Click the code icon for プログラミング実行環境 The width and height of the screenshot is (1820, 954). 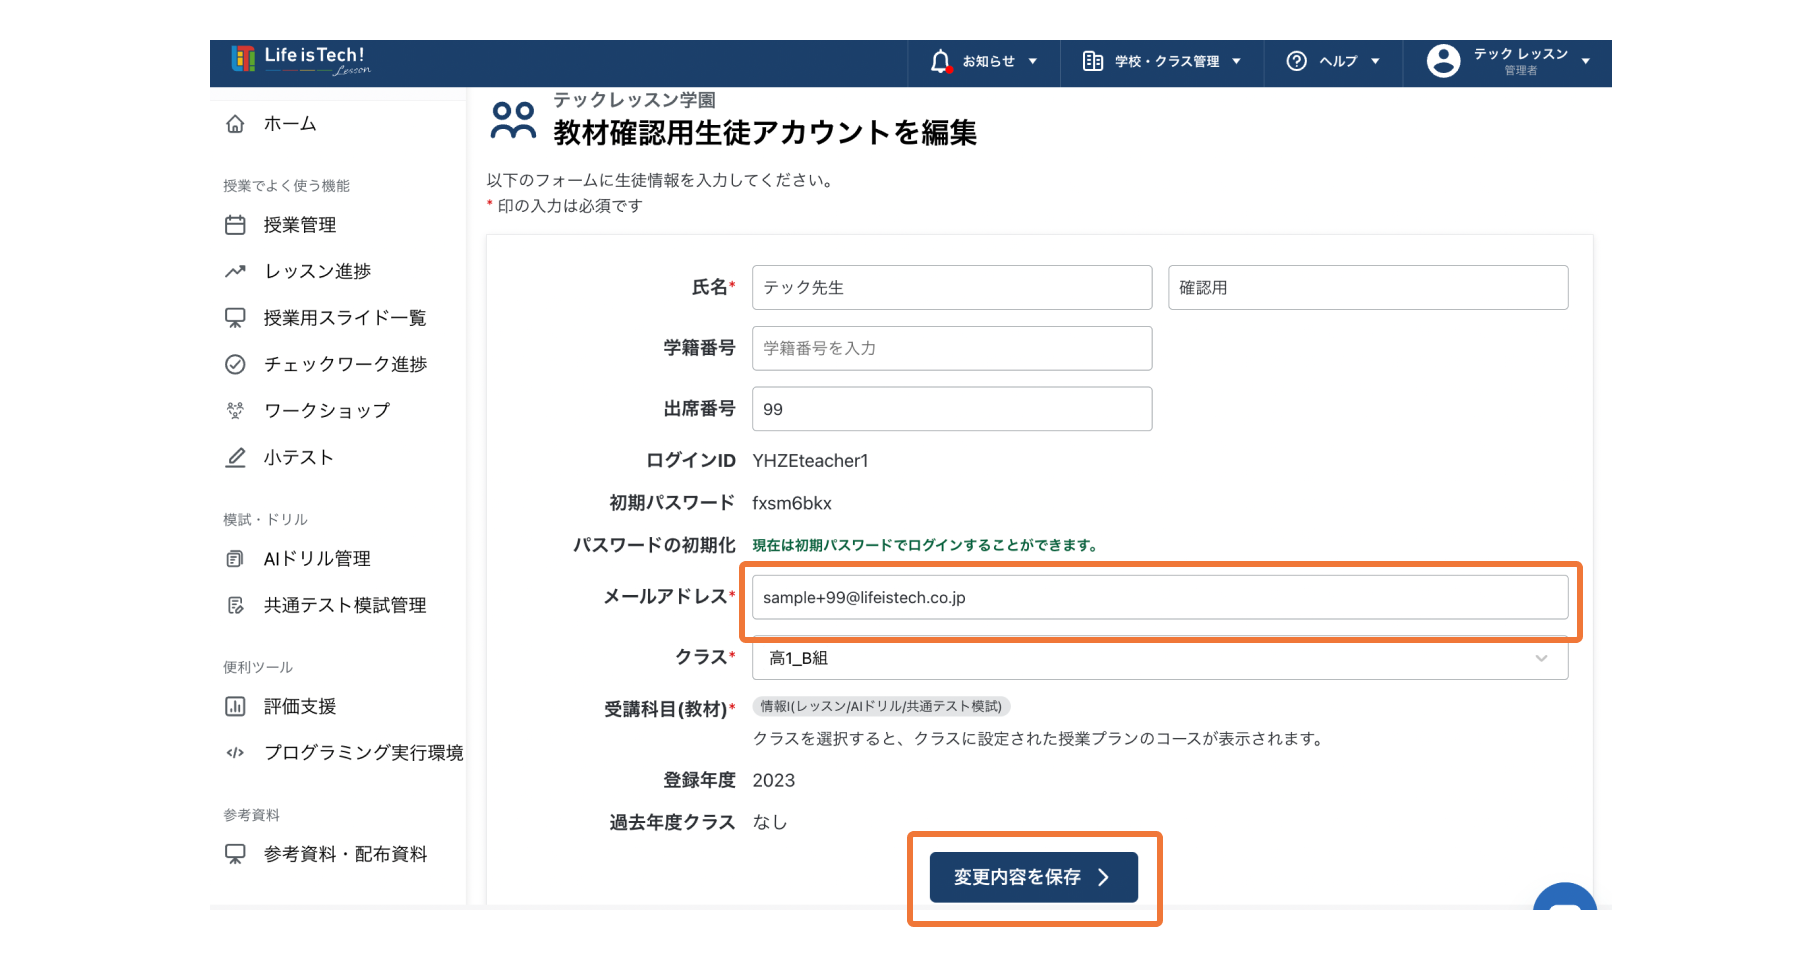(x=235, y=753)
